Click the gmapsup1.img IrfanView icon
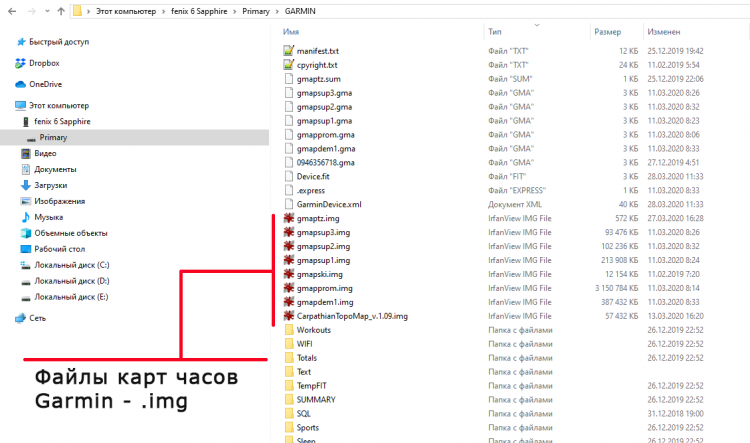 [288, 260]
